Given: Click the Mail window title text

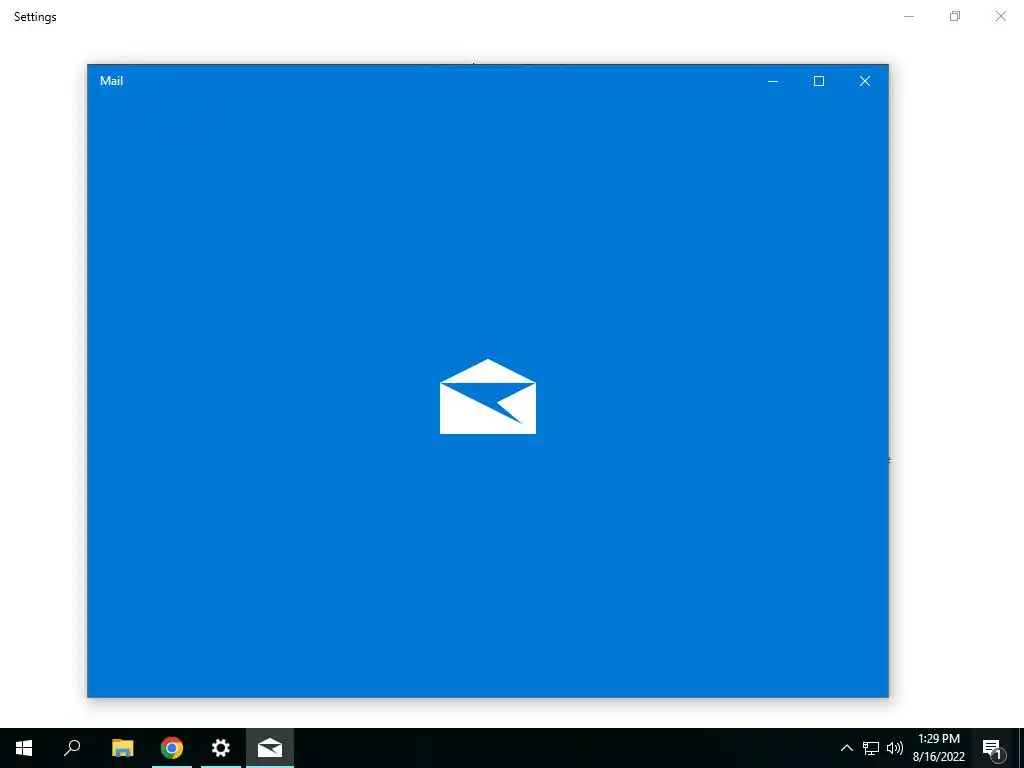Looking at the screenshot, I should pos(111,81).
